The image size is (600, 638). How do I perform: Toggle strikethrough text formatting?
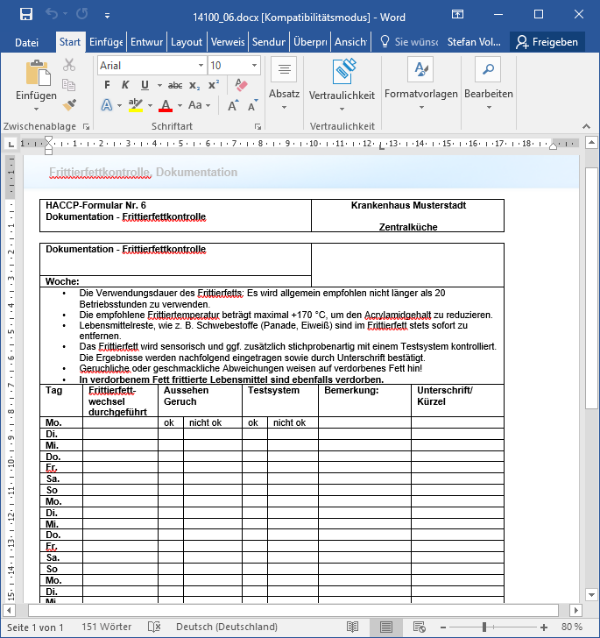click(x=174, y=85)
